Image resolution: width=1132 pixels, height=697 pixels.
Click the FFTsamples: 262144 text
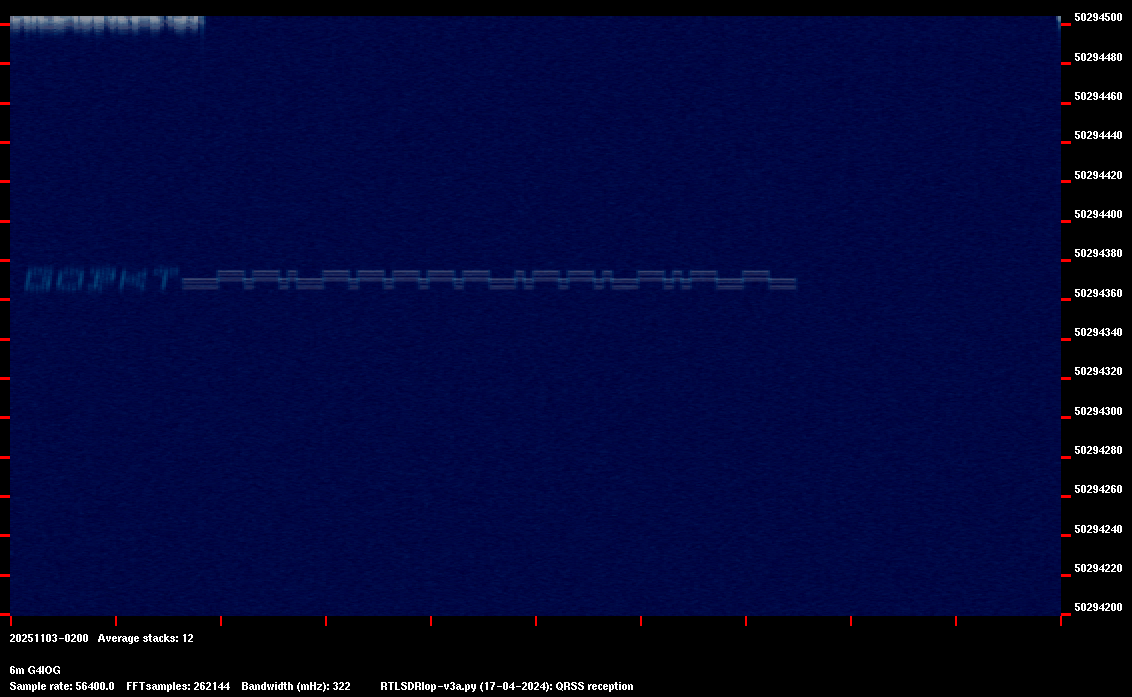click(x=178, y=686)
